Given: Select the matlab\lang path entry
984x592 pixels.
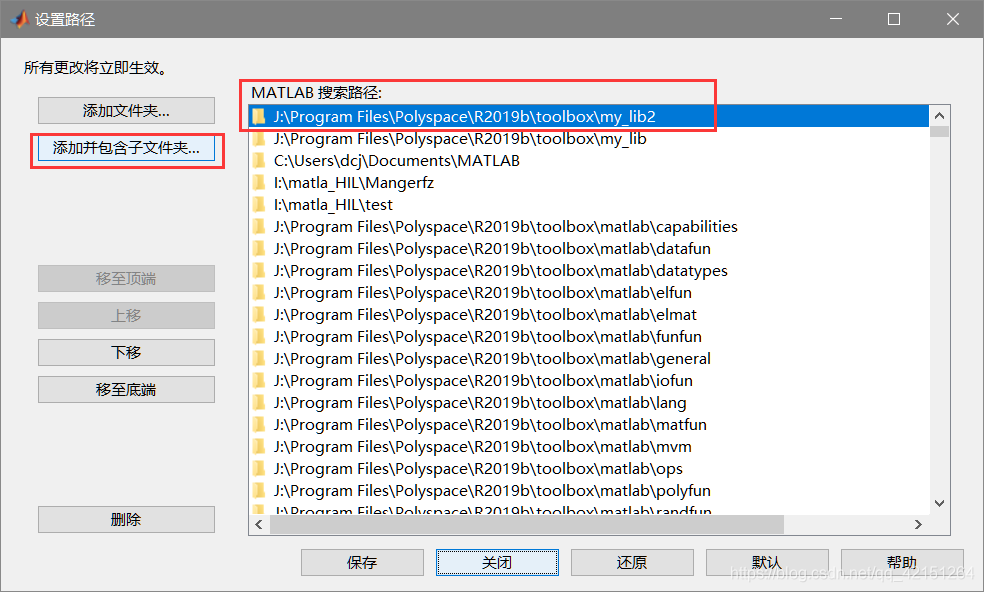Looking at the screenshot, I should pos(589,402).
